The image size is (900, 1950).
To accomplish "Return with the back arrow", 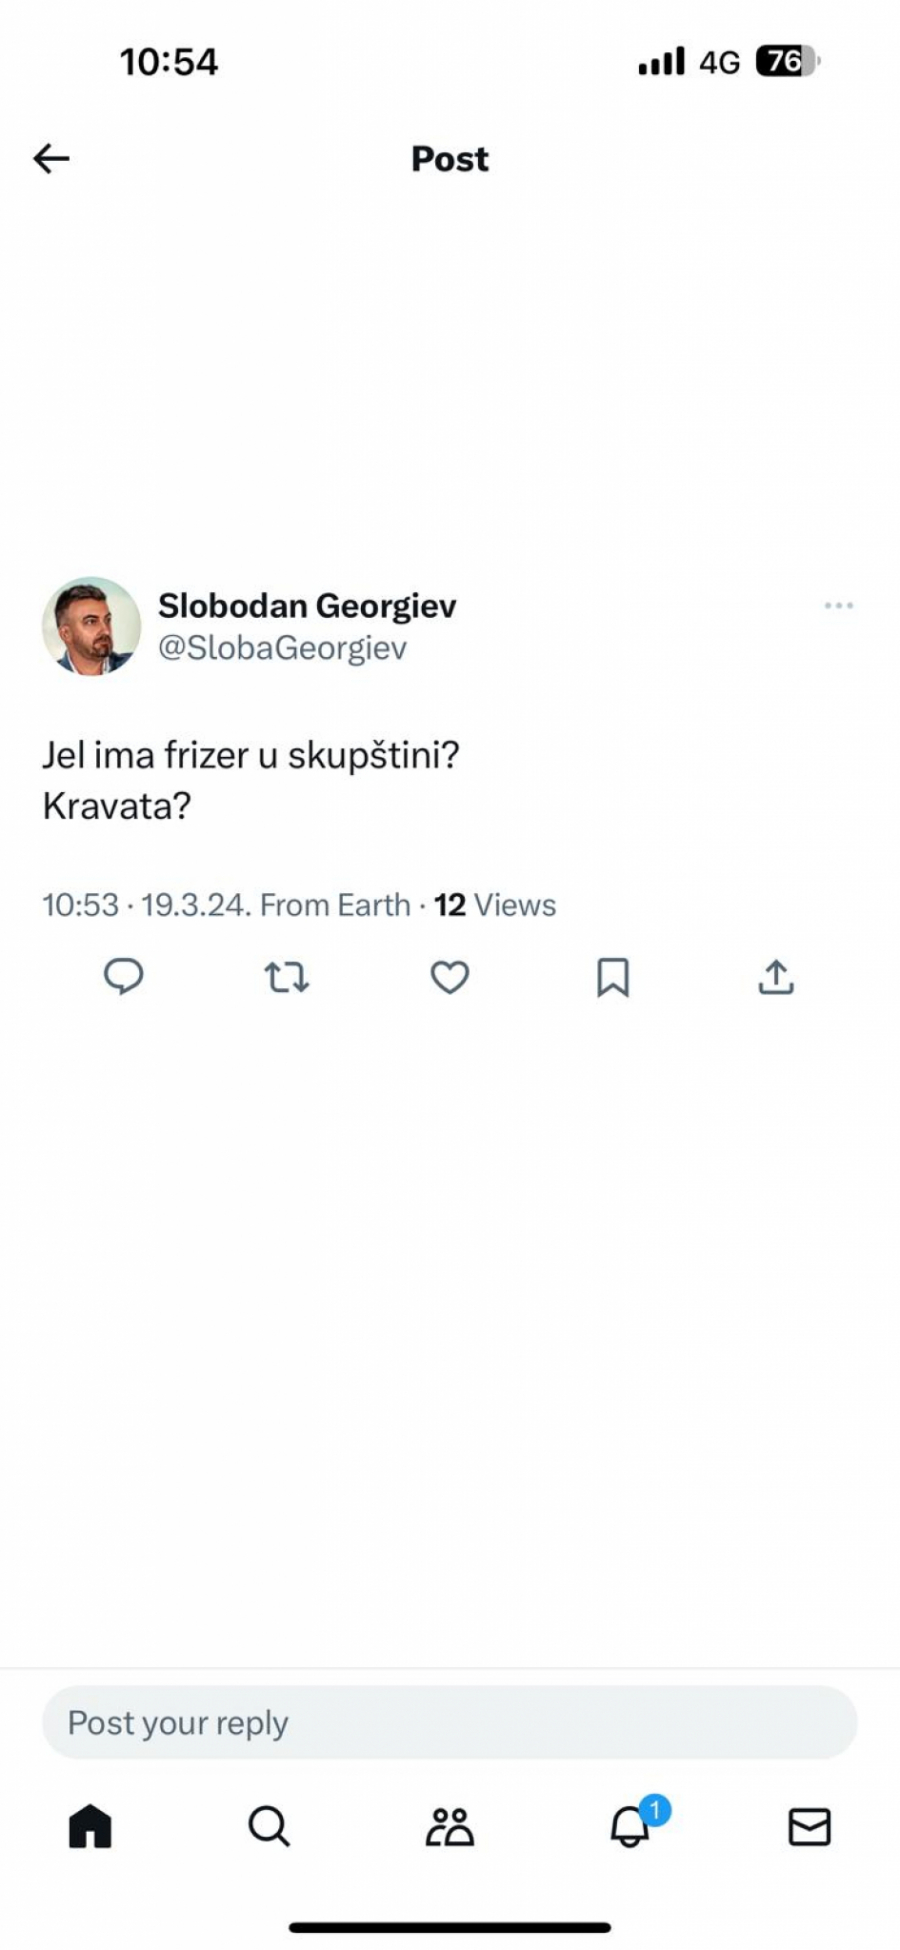I will 50,158.
